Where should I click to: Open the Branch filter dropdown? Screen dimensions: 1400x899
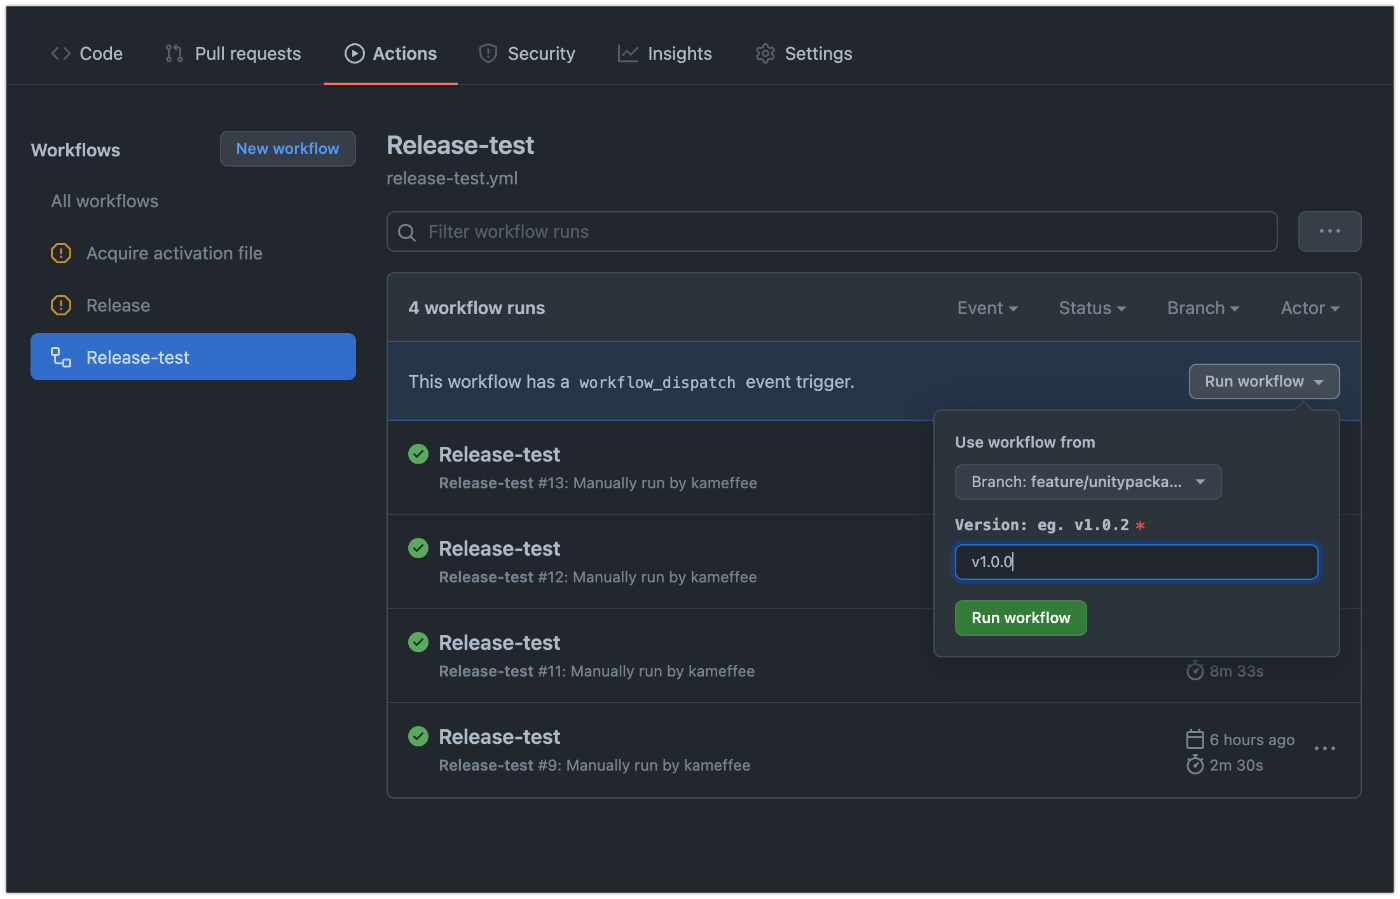coord(1203,308)
